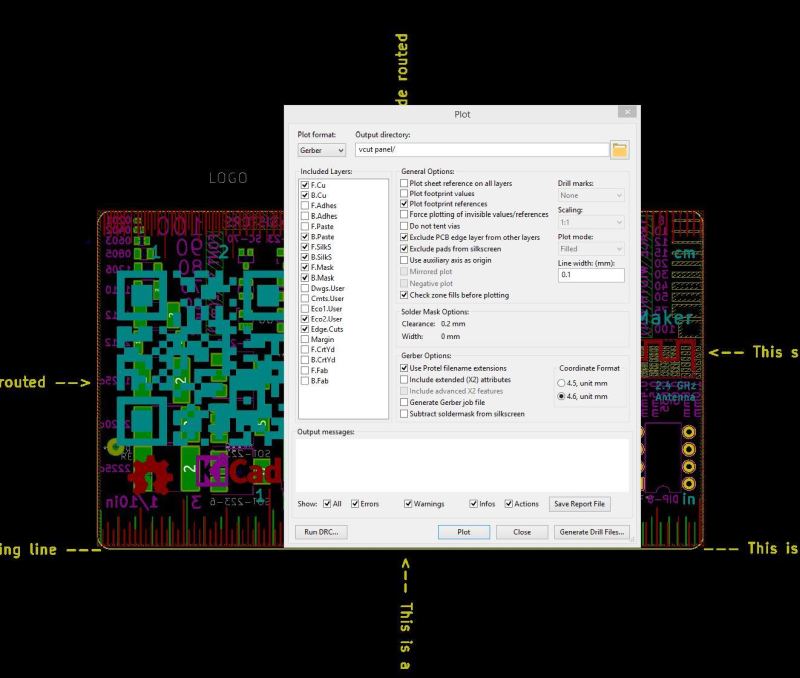Select 4.5, unit mm coordinate format
This screenshot has width=800, height=678.
tap(561, 383)
